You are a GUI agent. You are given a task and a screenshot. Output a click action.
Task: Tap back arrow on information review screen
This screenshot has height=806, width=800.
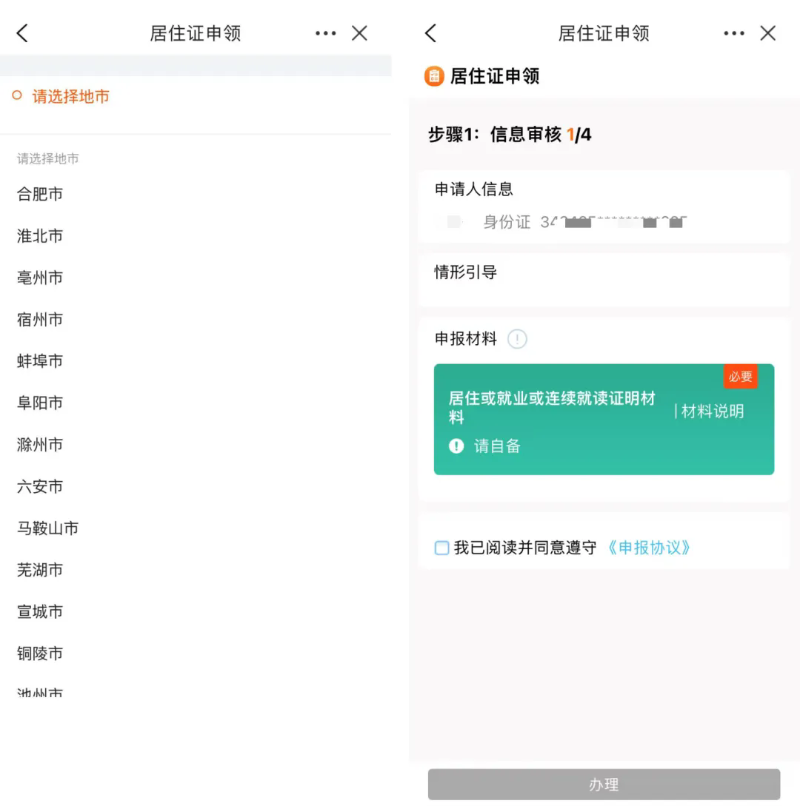point(431,33)
